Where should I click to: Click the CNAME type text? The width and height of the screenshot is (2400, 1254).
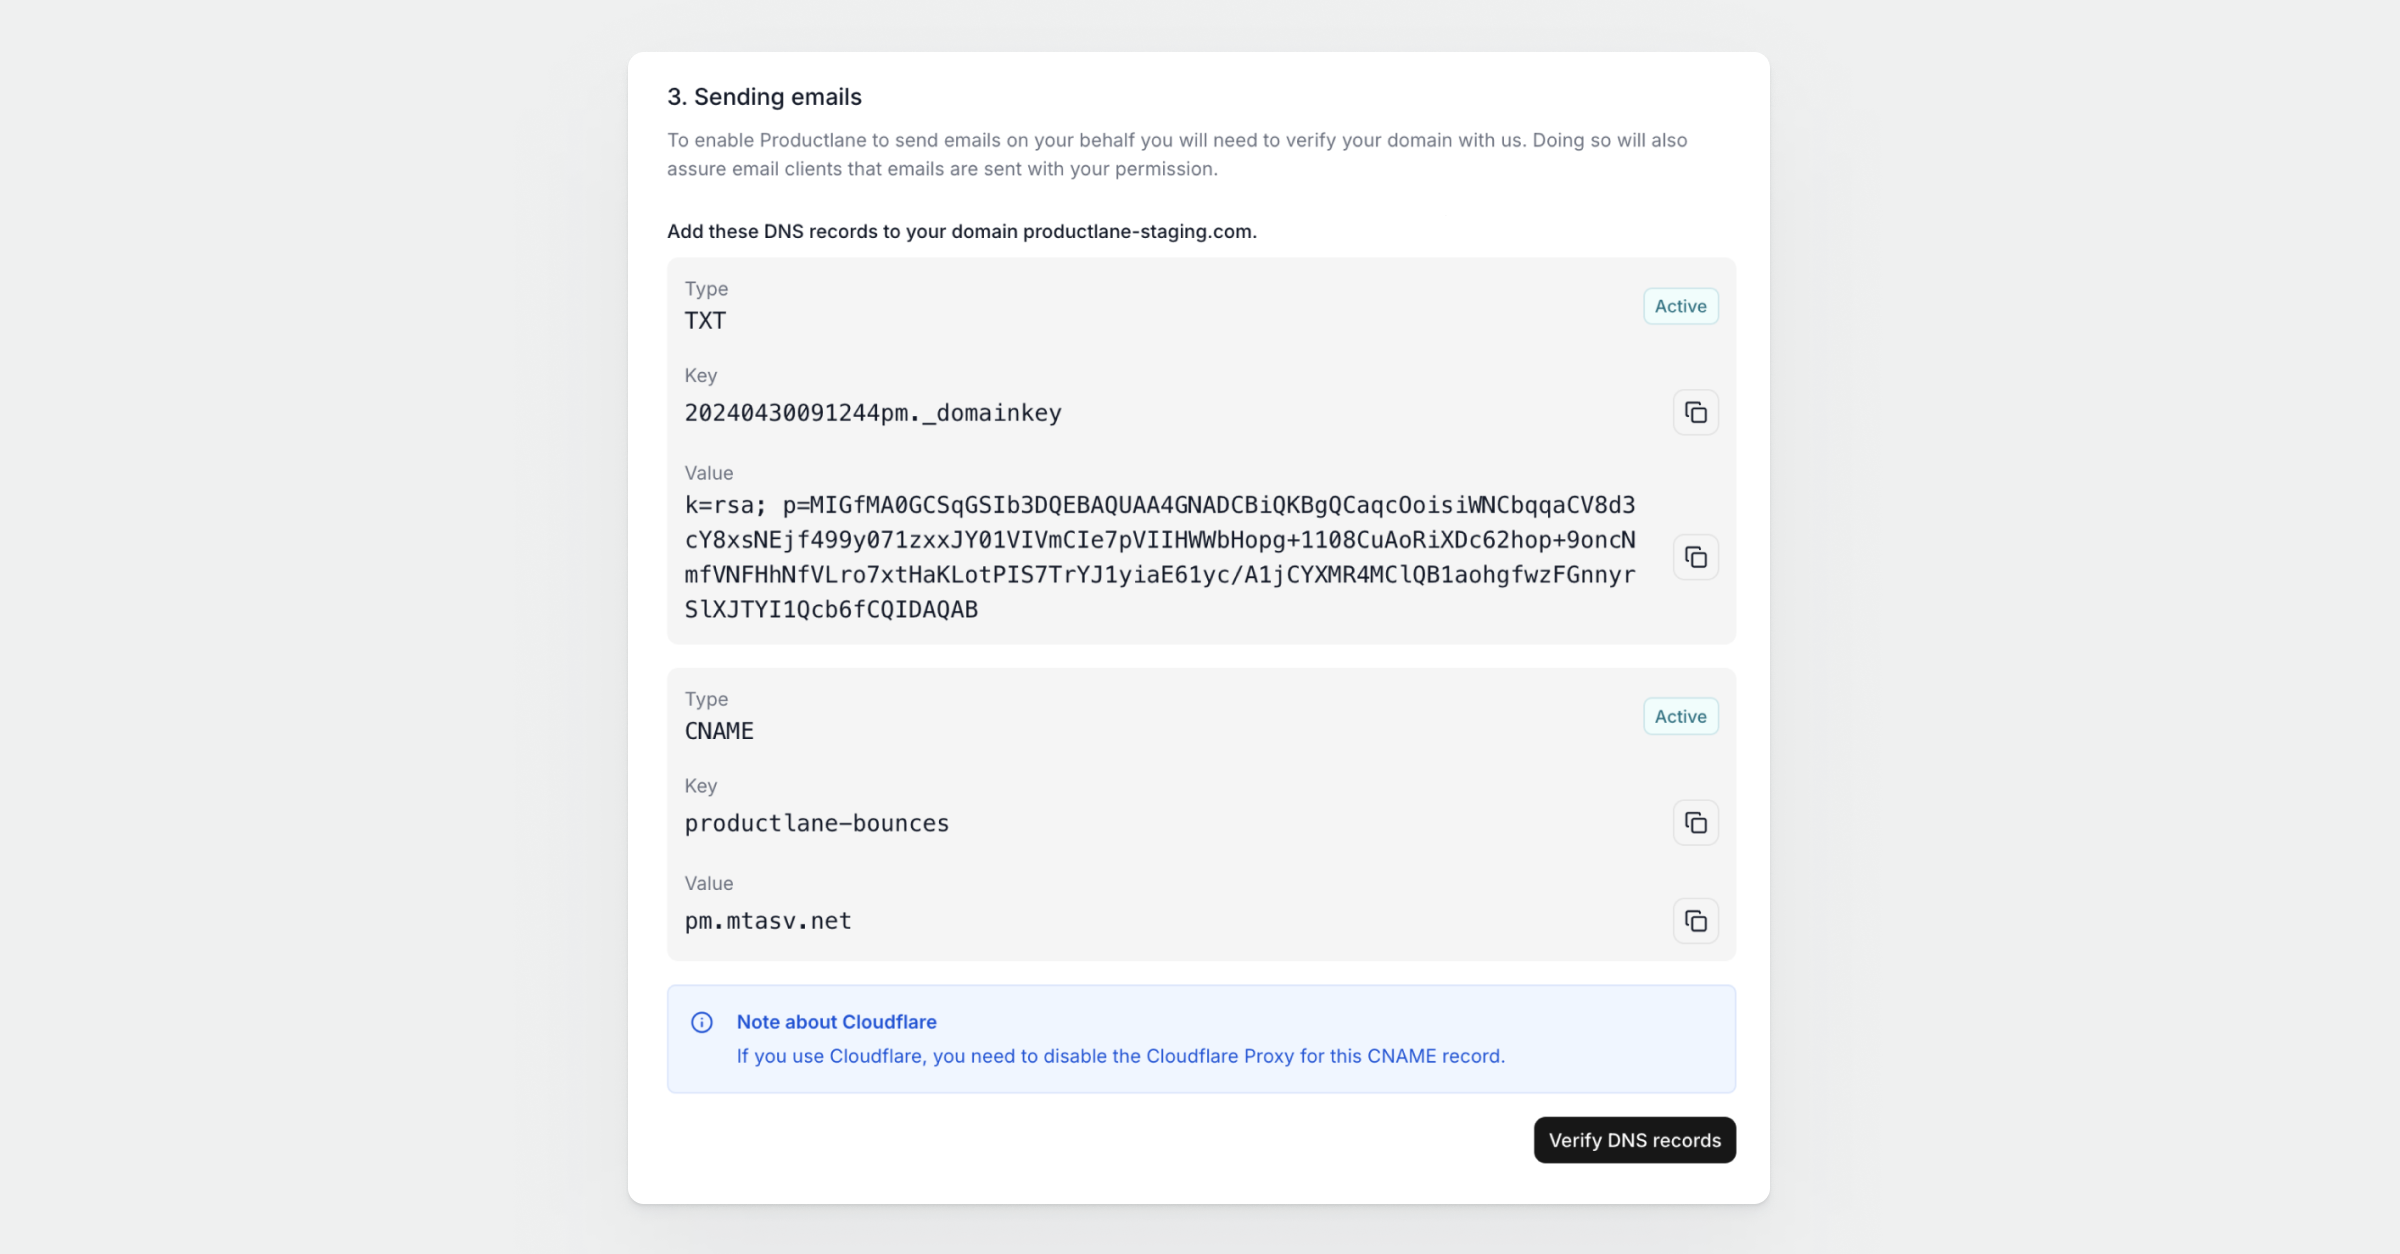coord(719,731)
